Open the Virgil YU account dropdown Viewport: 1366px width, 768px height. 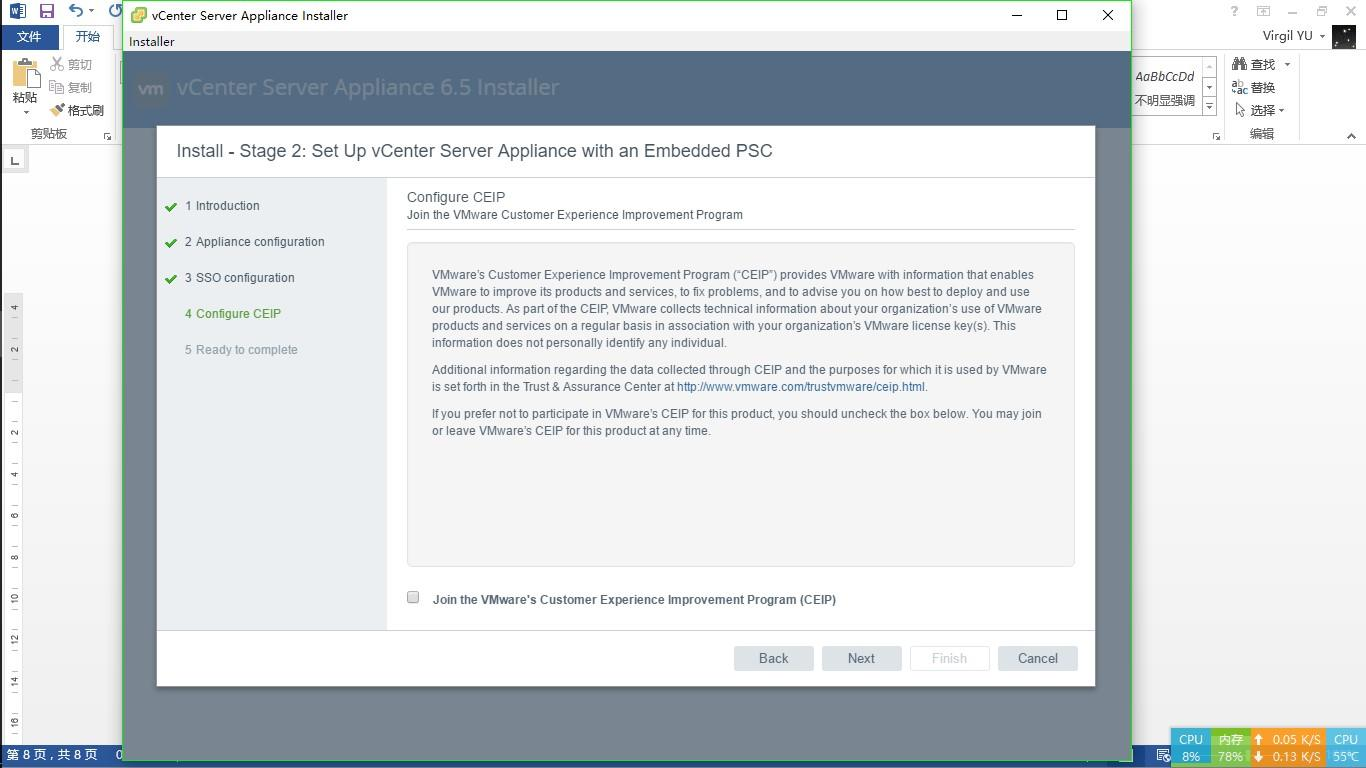pyautogui.click(x=1322, y=36)
